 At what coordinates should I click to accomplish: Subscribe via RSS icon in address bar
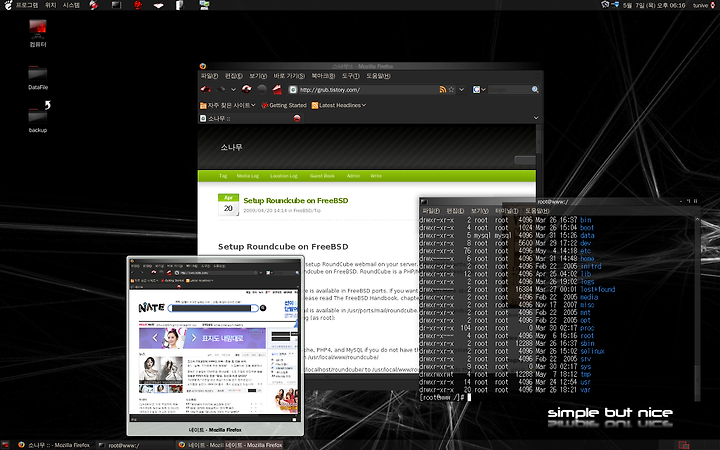(443, 90)
